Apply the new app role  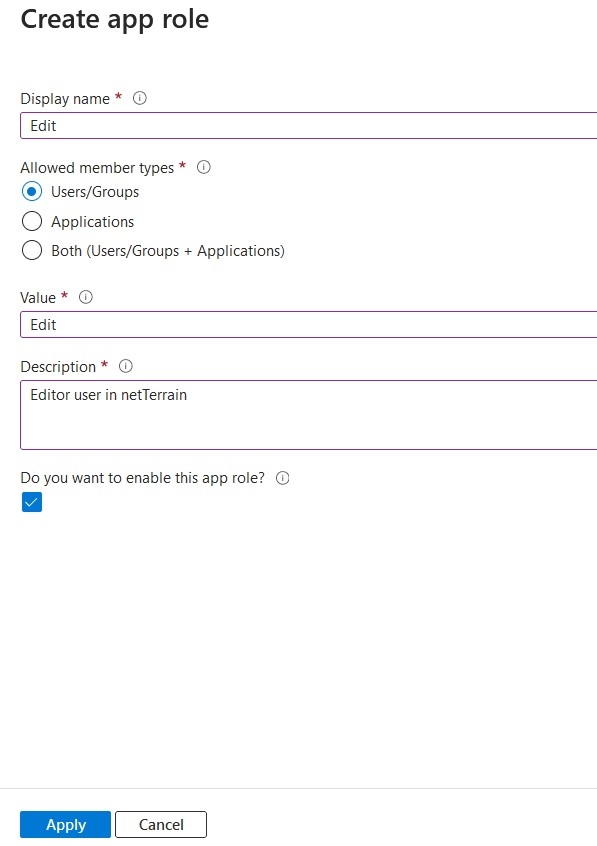65,824
